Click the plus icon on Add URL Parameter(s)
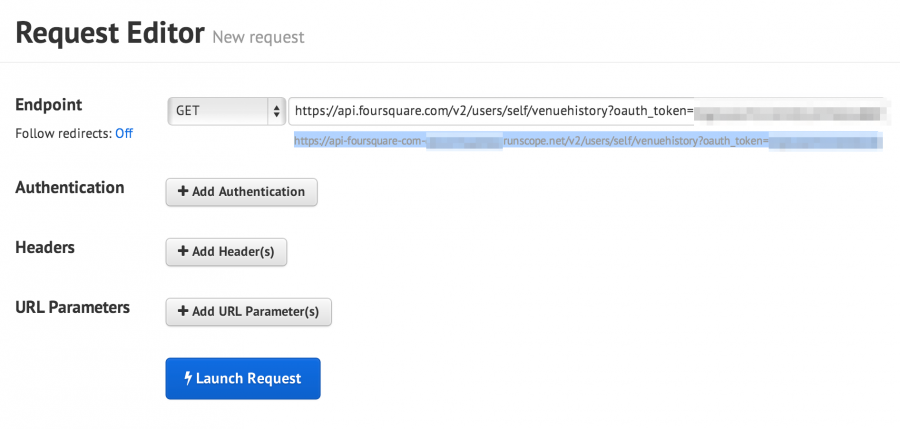 (x=183, y=312)
